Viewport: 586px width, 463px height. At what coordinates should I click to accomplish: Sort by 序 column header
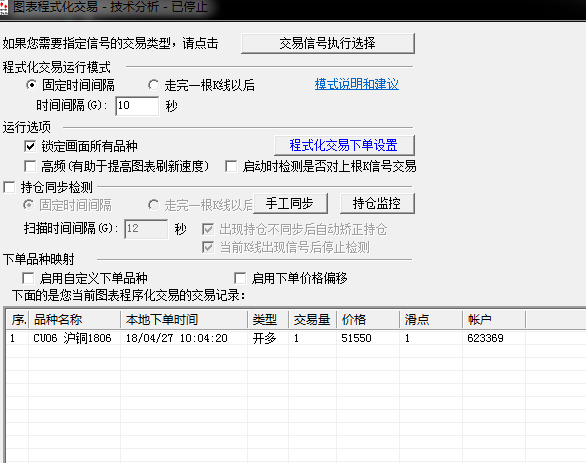tap(18, 320)
